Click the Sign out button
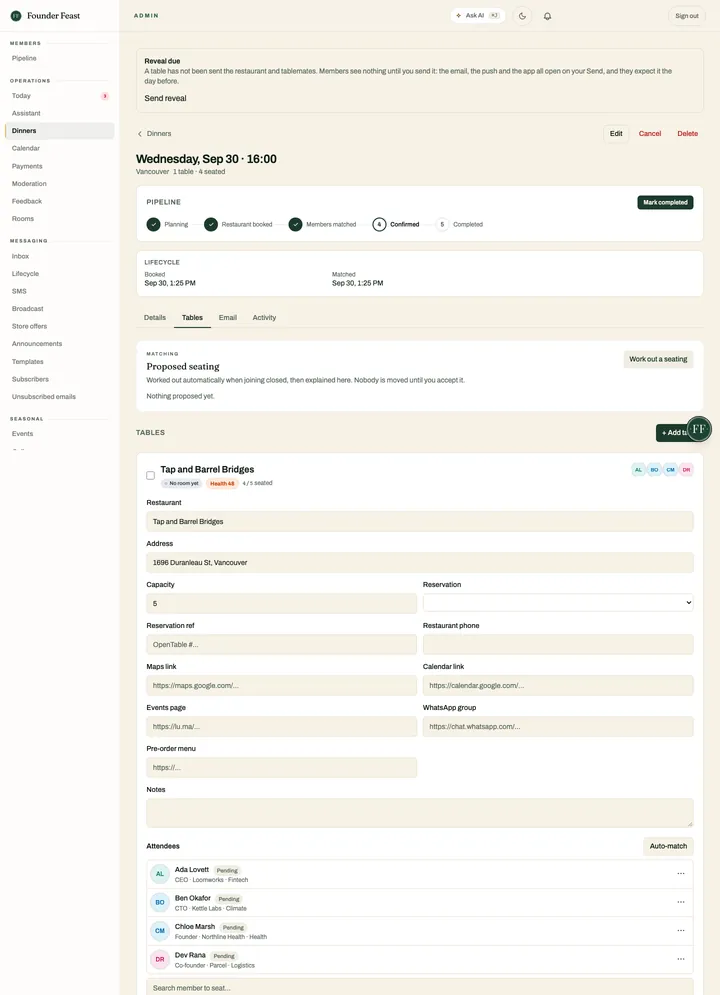This screenshot has height=995, width=720. click(687, 16)
